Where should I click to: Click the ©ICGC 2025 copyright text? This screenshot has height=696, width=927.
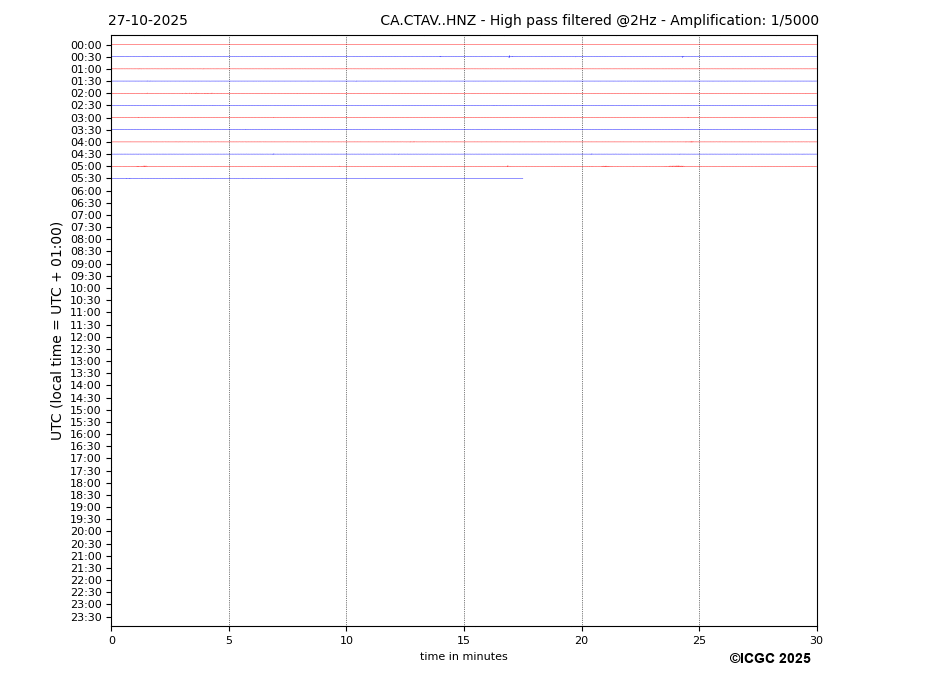pyautogui.click(x=769, y=659)
